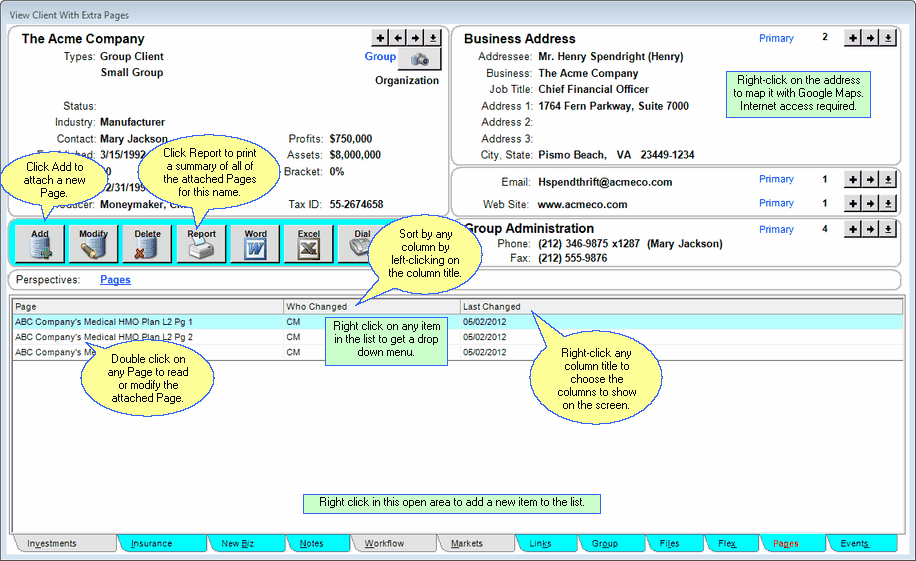The height and width of the screenshot is (561, 916).
Task: Click the plus button in Business Address
Action: point(852,38)
